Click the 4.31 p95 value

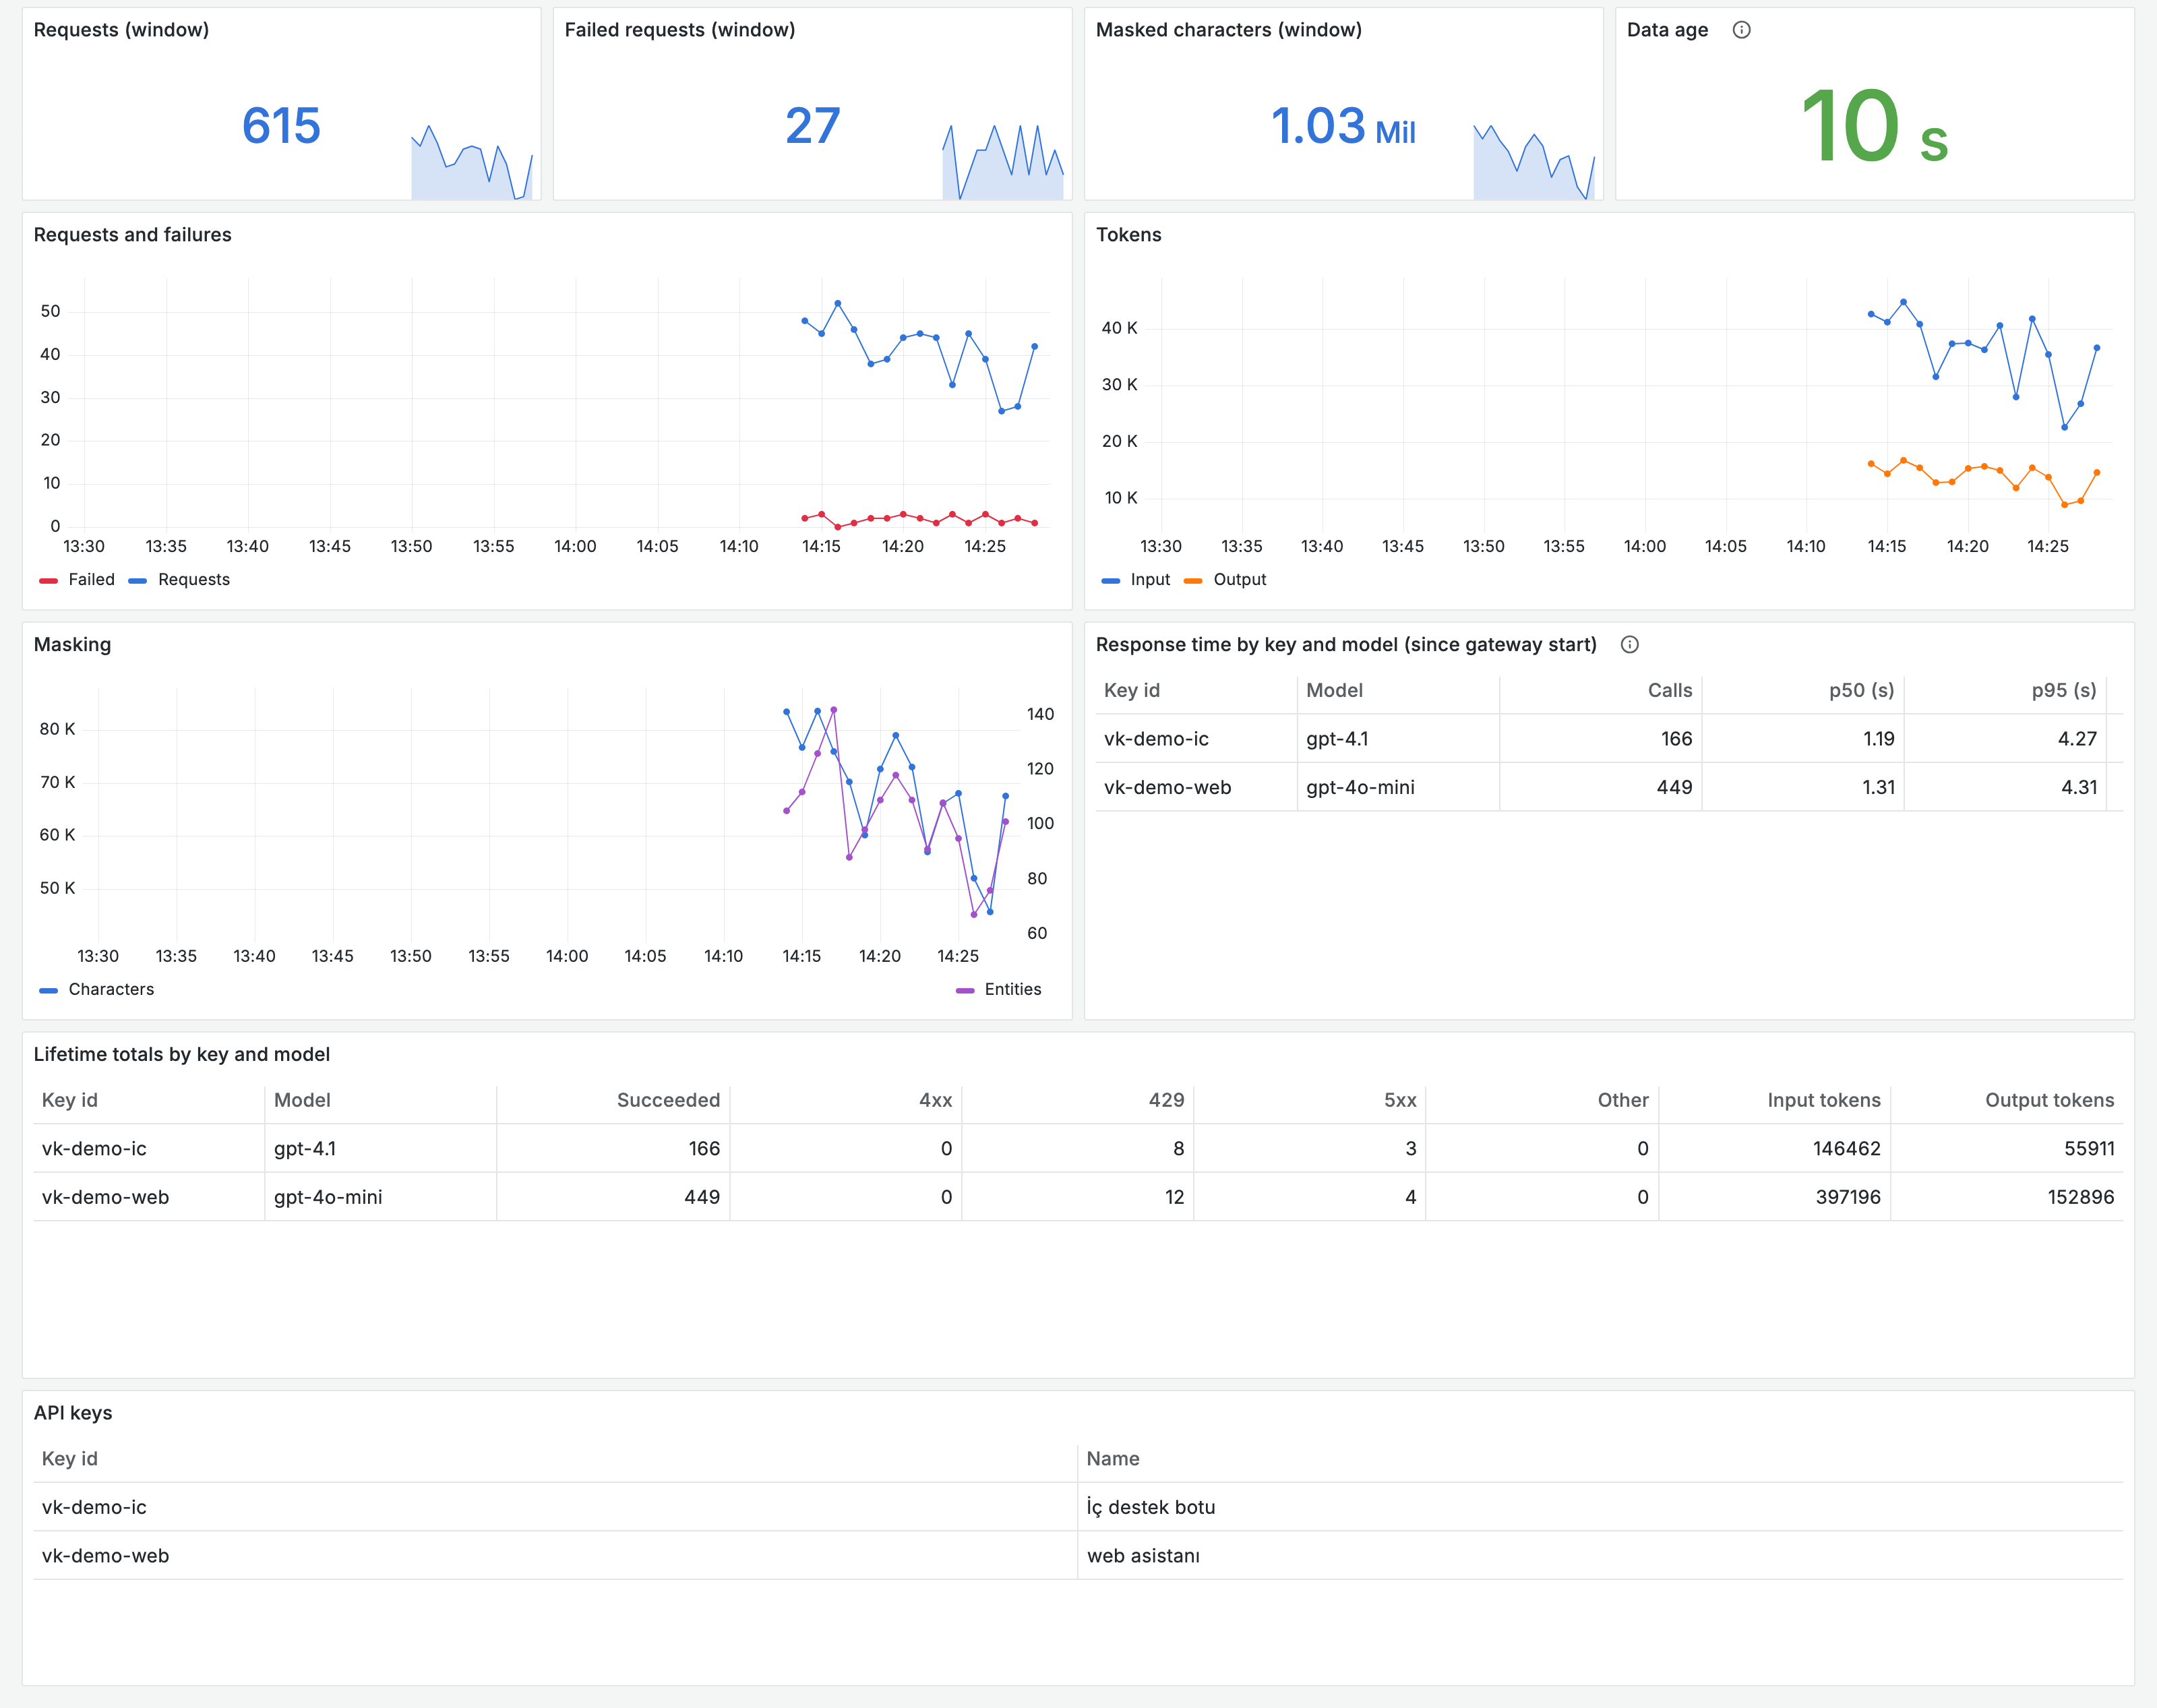(2078, 788)
